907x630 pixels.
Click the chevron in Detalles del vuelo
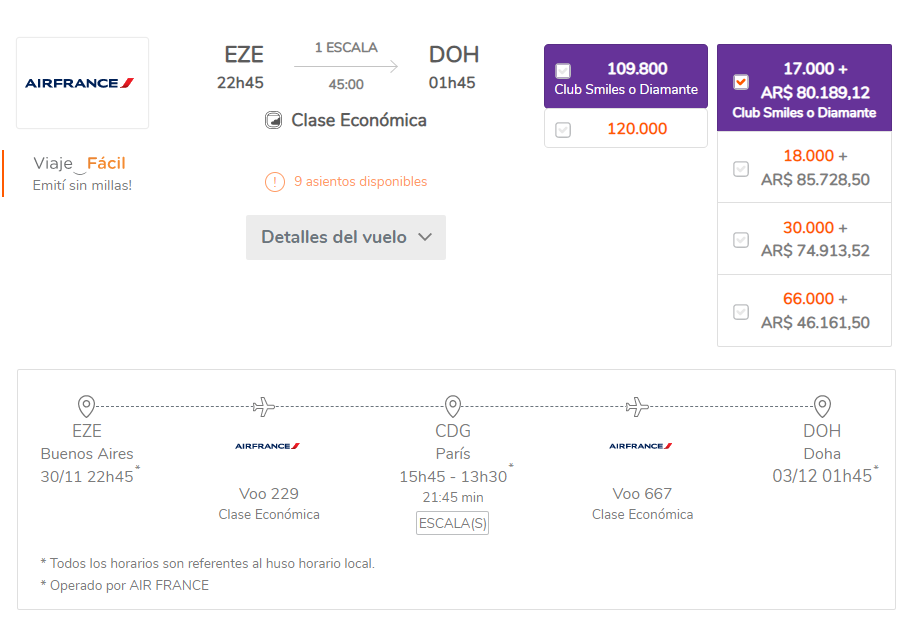click(x=425, y=237)
